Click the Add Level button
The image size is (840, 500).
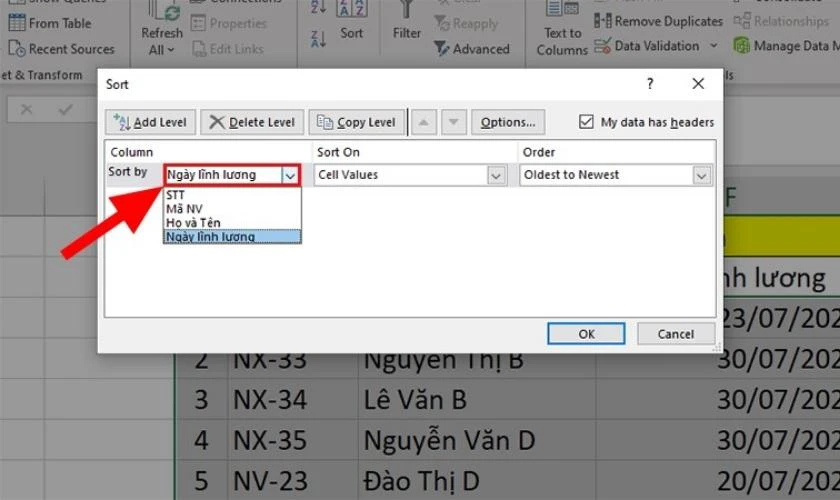point(151,122)
